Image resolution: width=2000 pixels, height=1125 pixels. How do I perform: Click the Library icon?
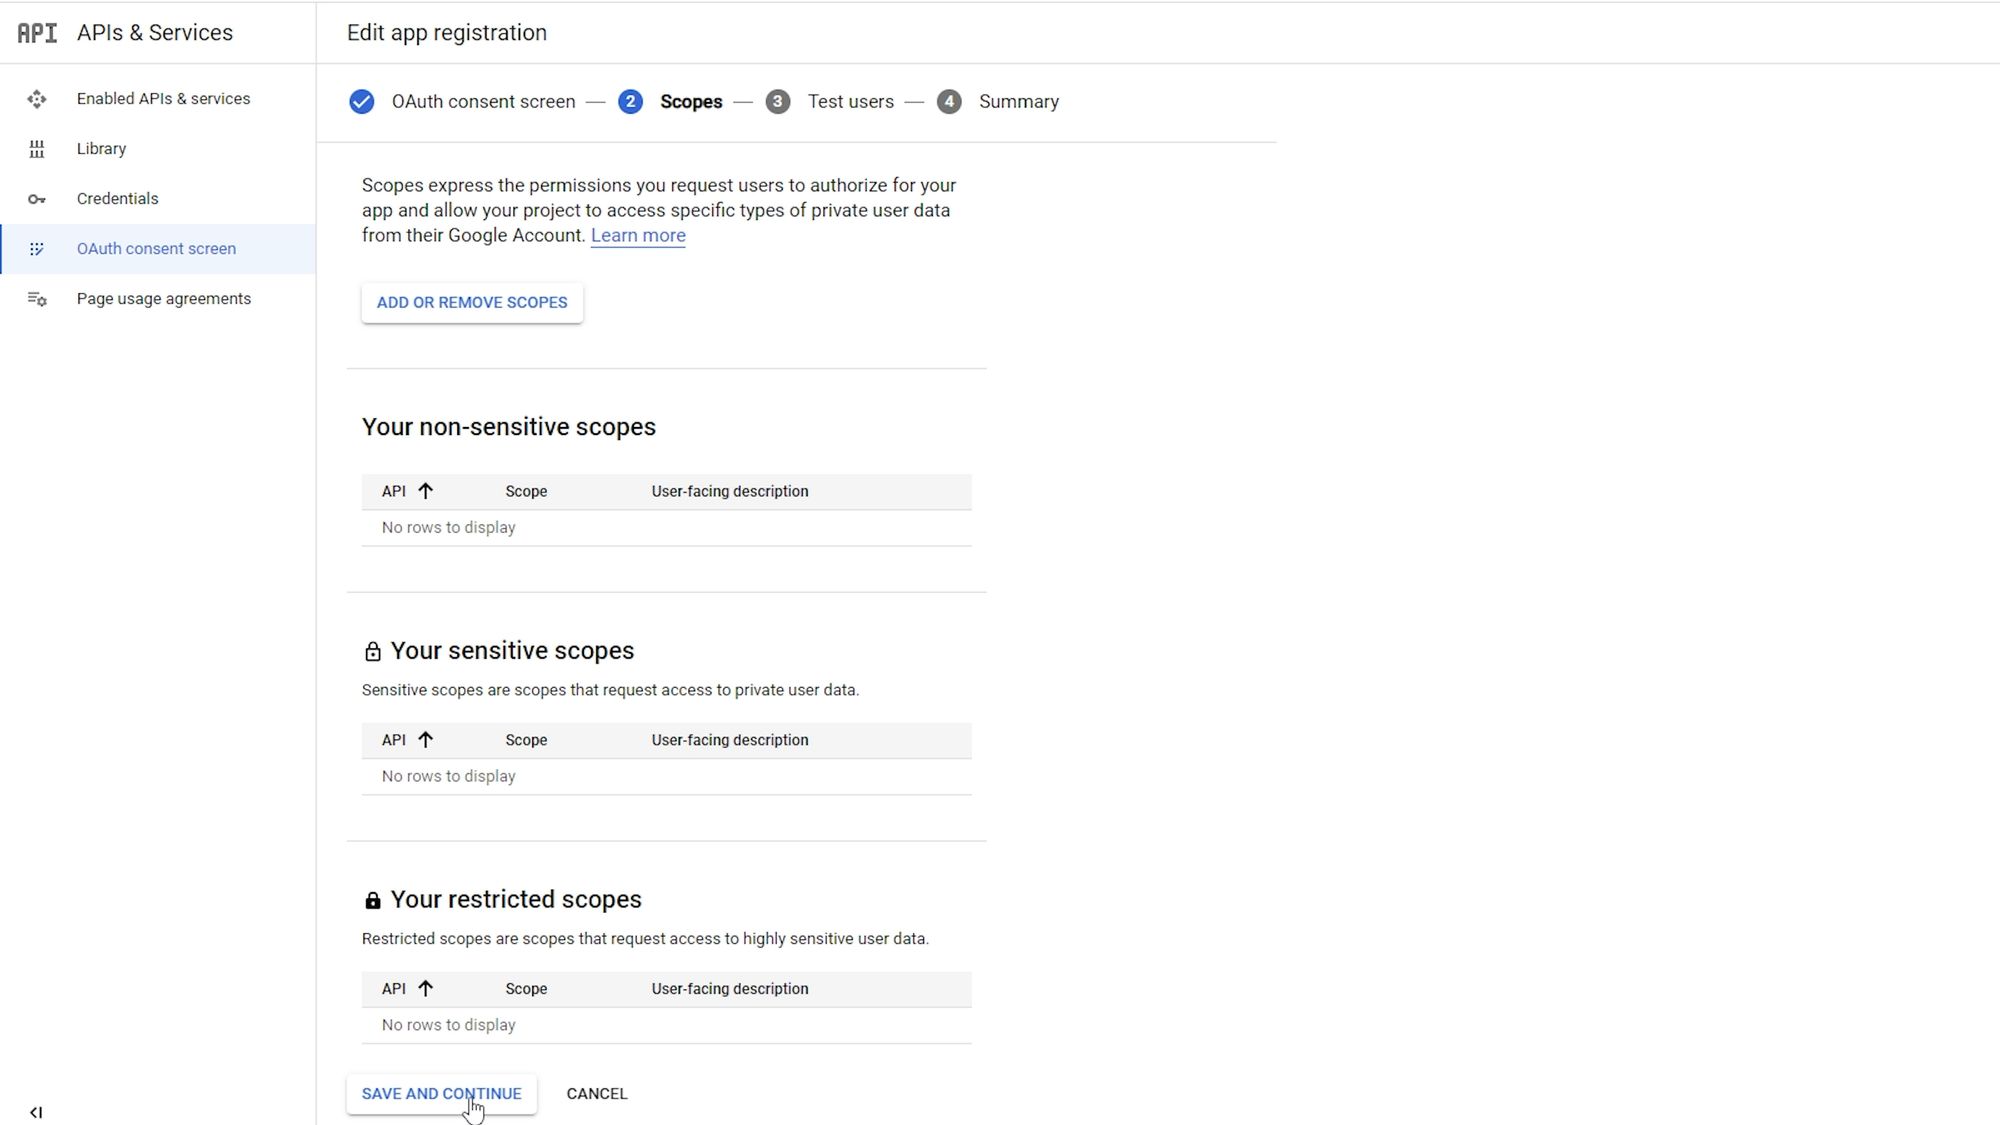36,147
